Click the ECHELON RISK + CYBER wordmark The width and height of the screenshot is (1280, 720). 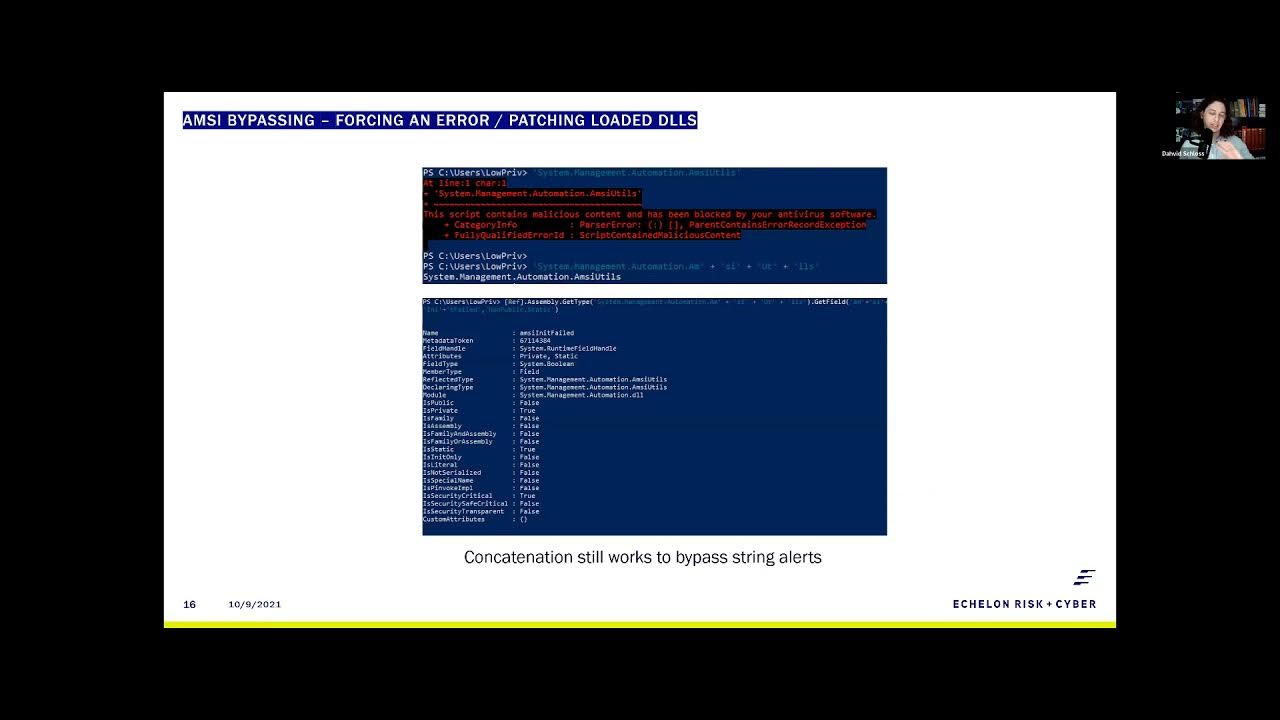tap(1024, 604)
